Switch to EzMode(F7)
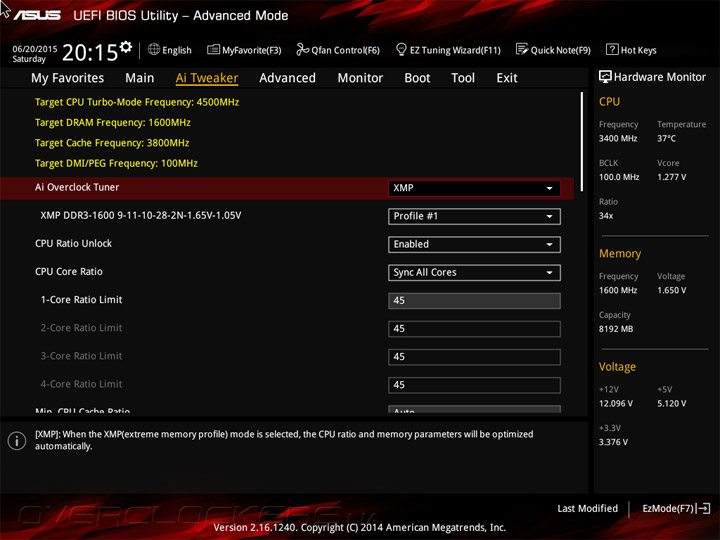 point(668,508)
